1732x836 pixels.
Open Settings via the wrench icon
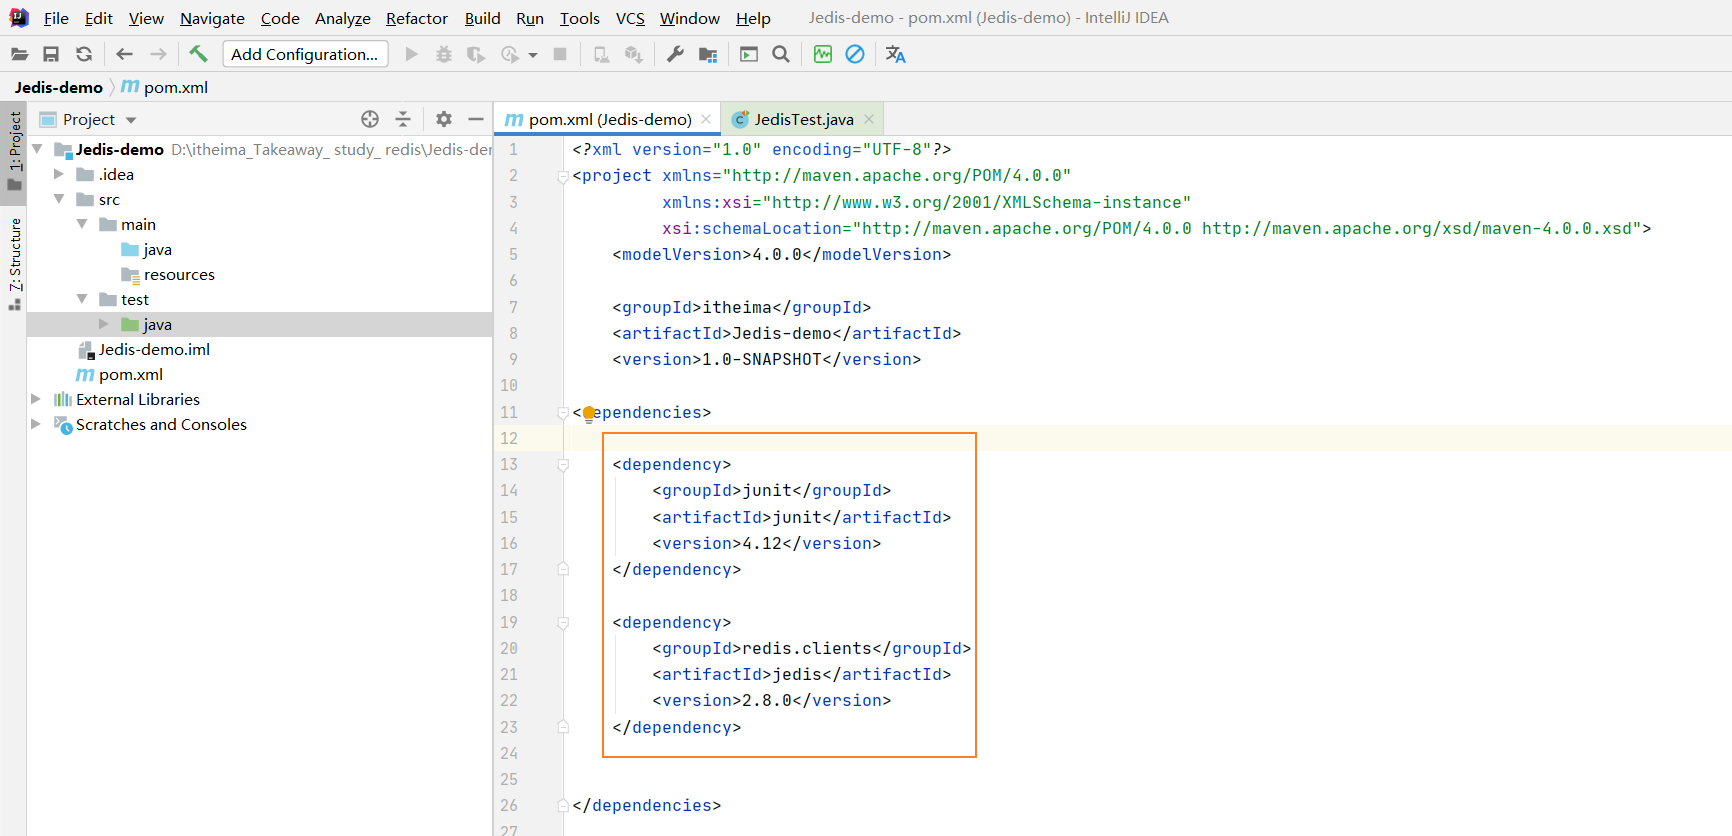[675, 54]
